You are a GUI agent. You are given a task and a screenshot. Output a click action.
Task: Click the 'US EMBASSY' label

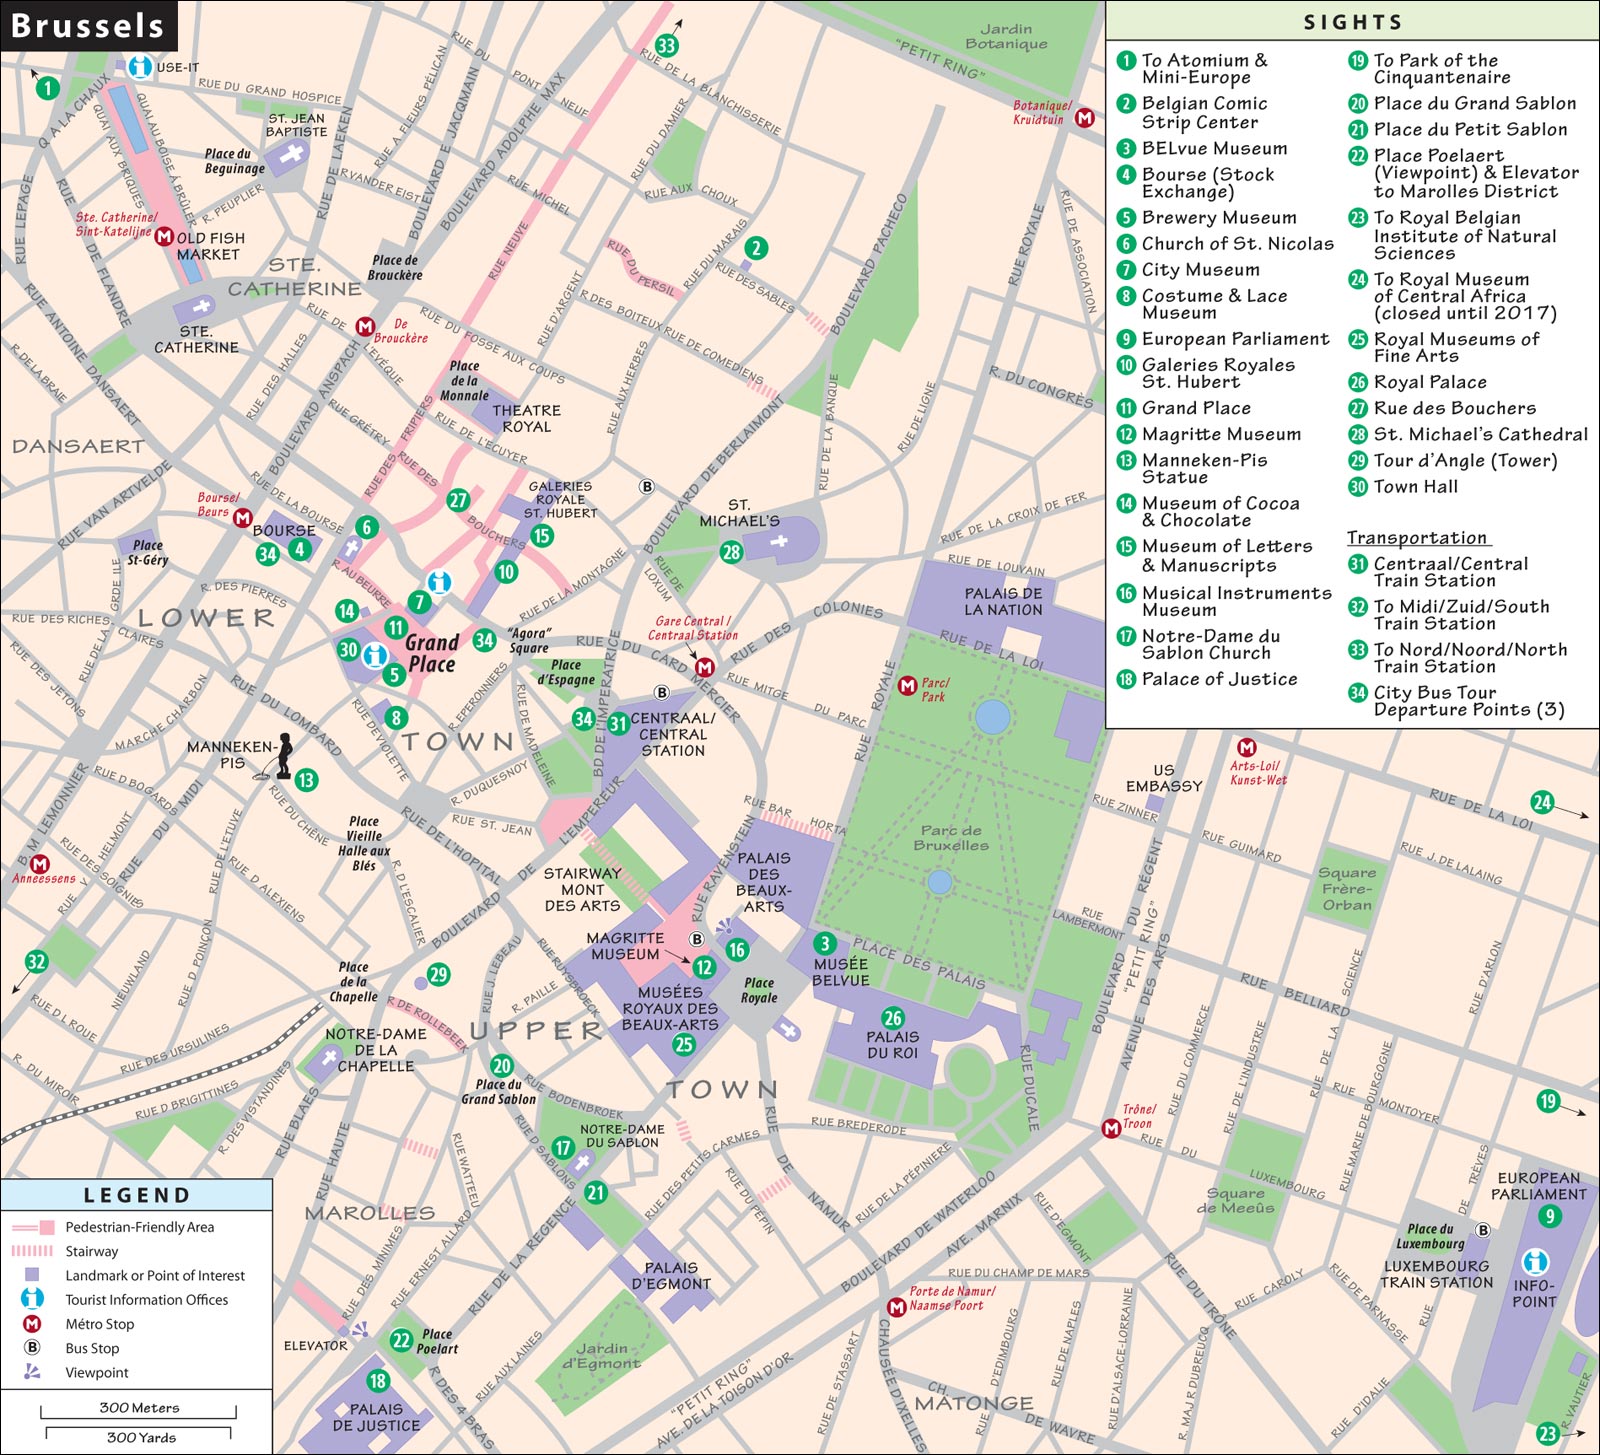tap(1164, 778)
